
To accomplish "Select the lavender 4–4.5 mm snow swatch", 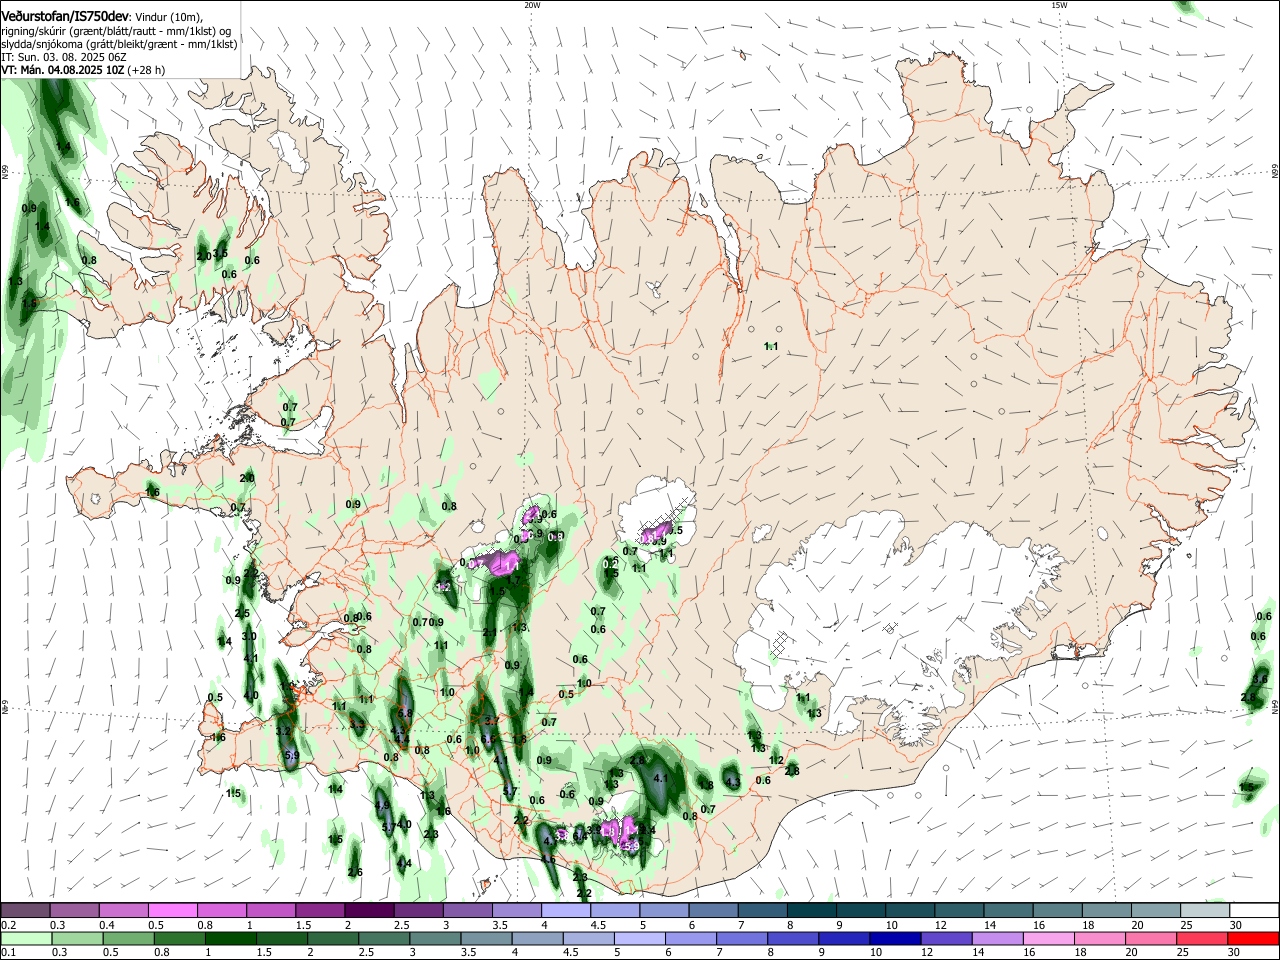I will click(x=566, y=911).
